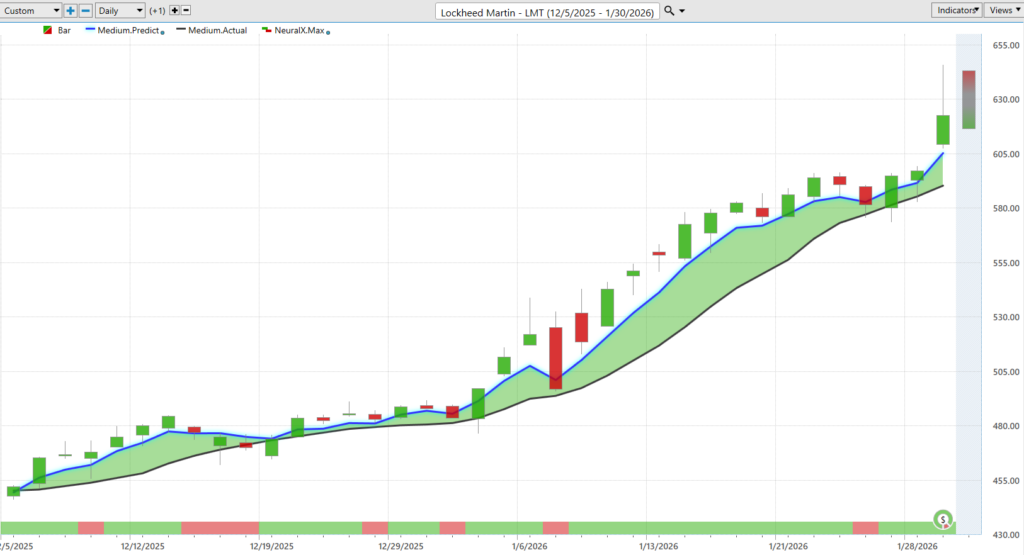
Task: Click the large red candlestick after 1/6/2026
Action: point(555,358)
